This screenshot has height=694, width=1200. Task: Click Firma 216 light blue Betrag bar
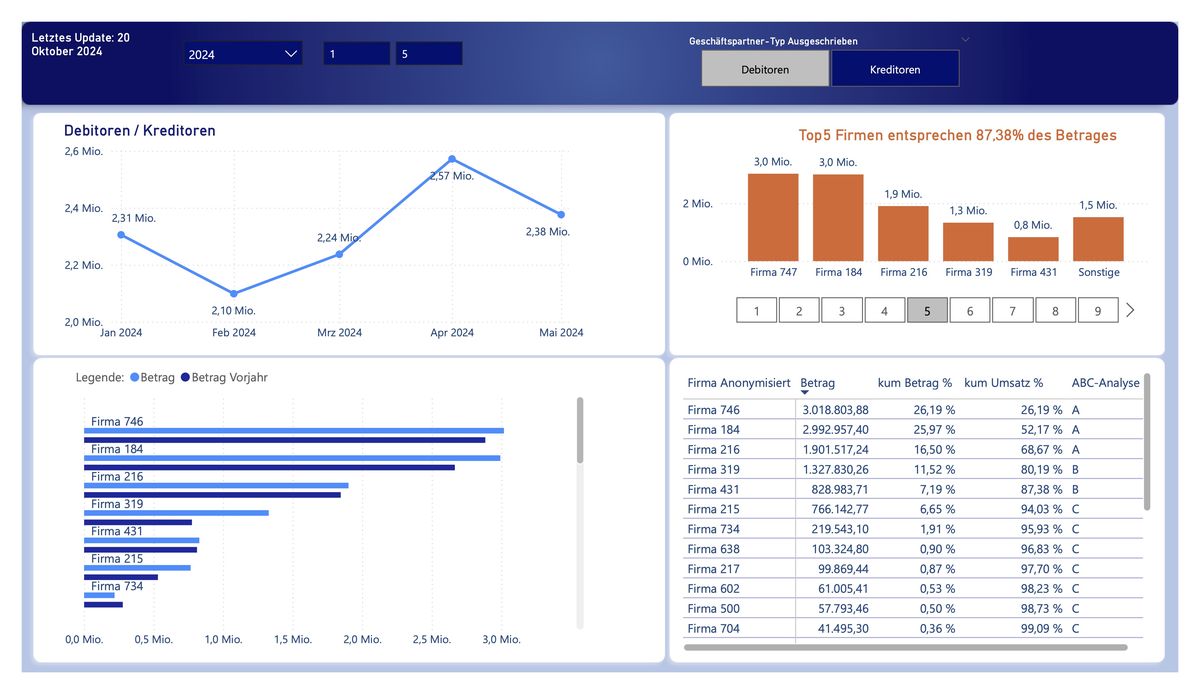tap(216, 485)
